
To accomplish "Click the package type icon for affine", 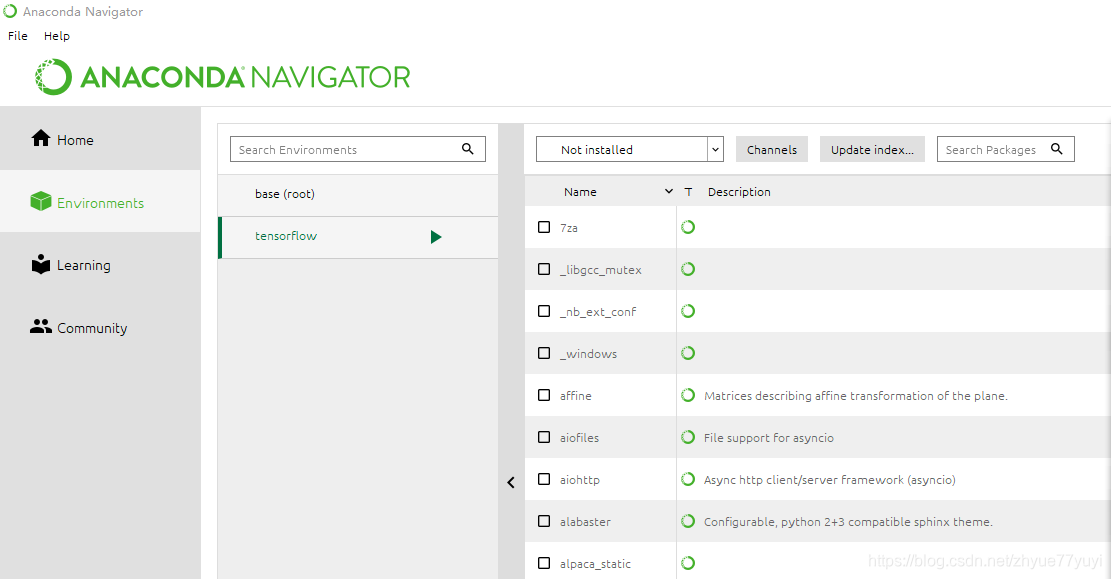I will coord(688,395).
